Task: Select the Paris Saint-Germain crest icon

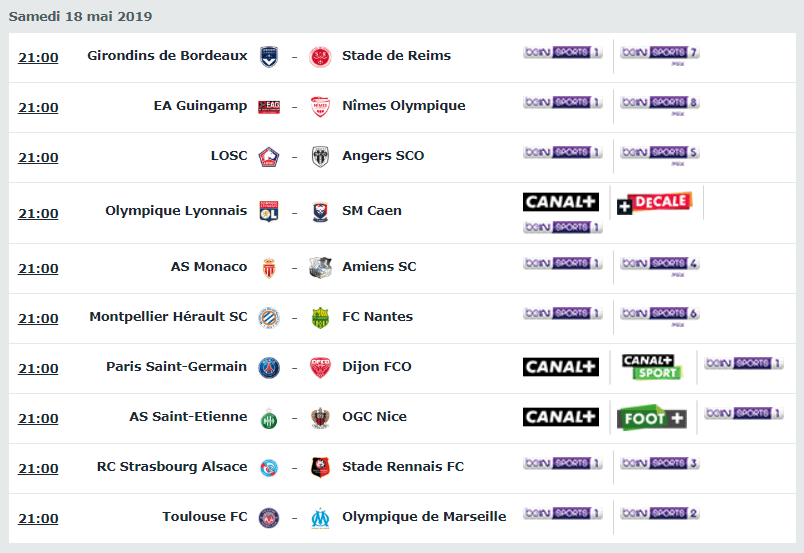Action: [x=269, y=368]
